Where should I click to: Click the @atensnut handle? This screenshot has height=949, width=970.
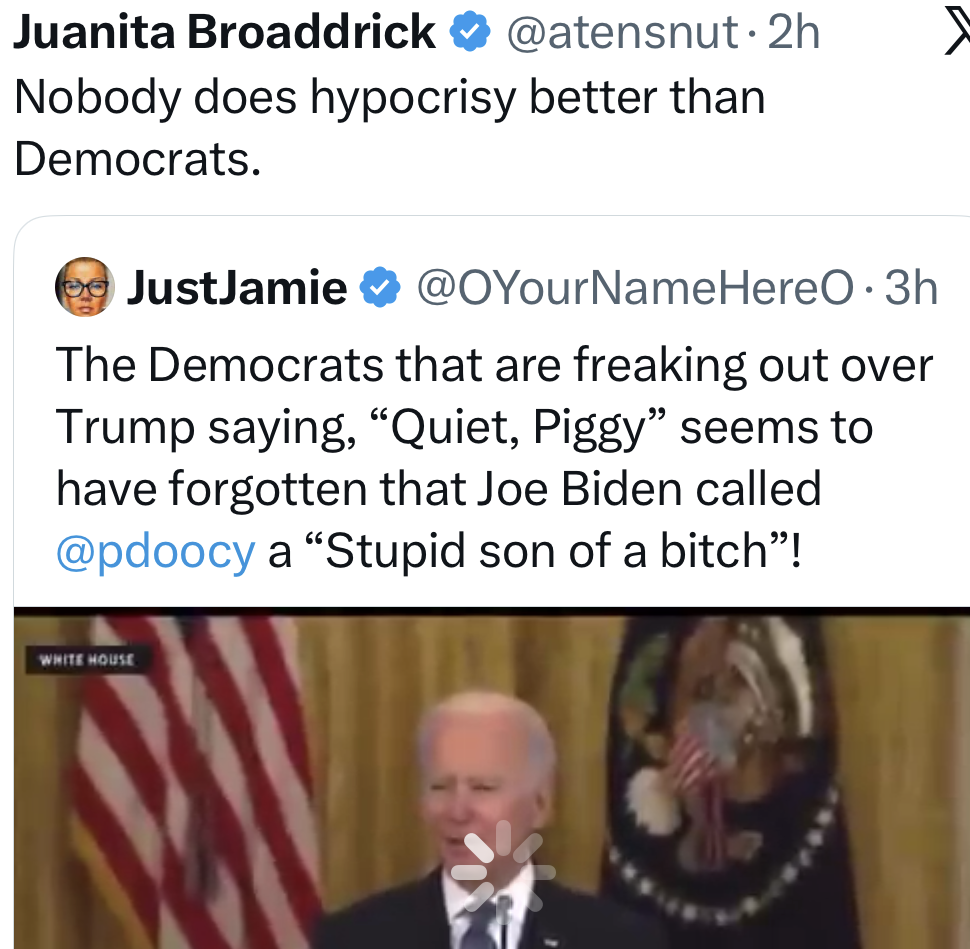click(x=622, y=34)
